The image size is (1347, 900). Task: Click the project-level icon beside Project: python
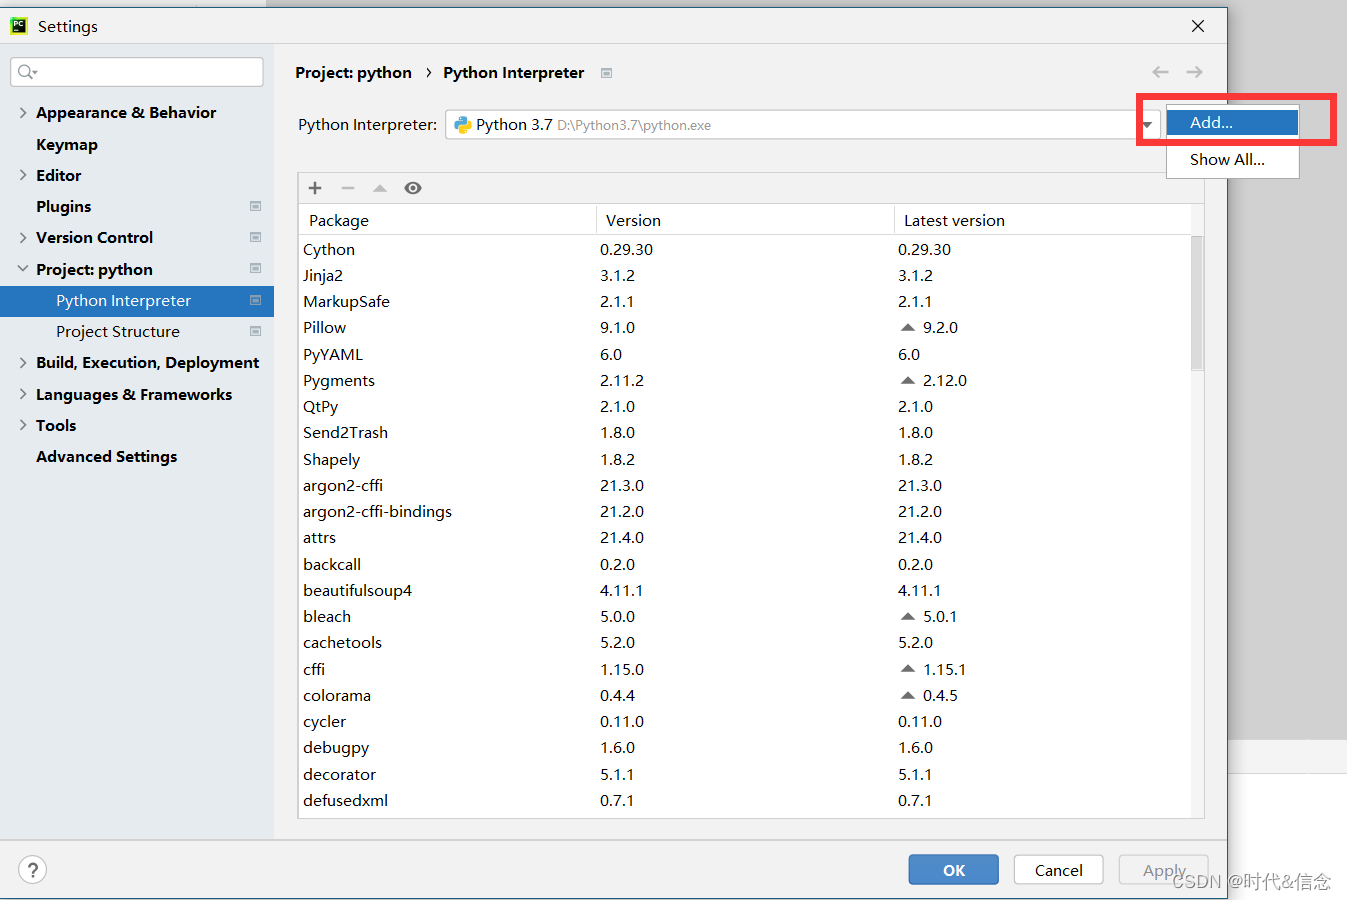255,268
